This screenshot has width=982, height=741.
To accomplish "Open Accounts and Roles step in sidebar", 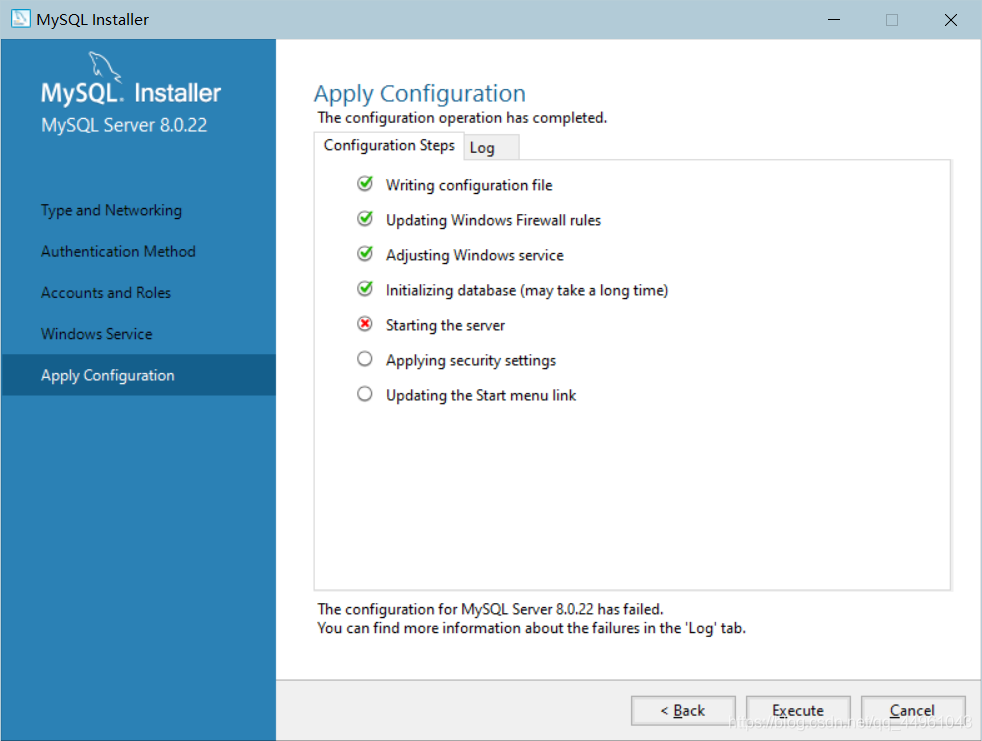I will click(106, 293).
